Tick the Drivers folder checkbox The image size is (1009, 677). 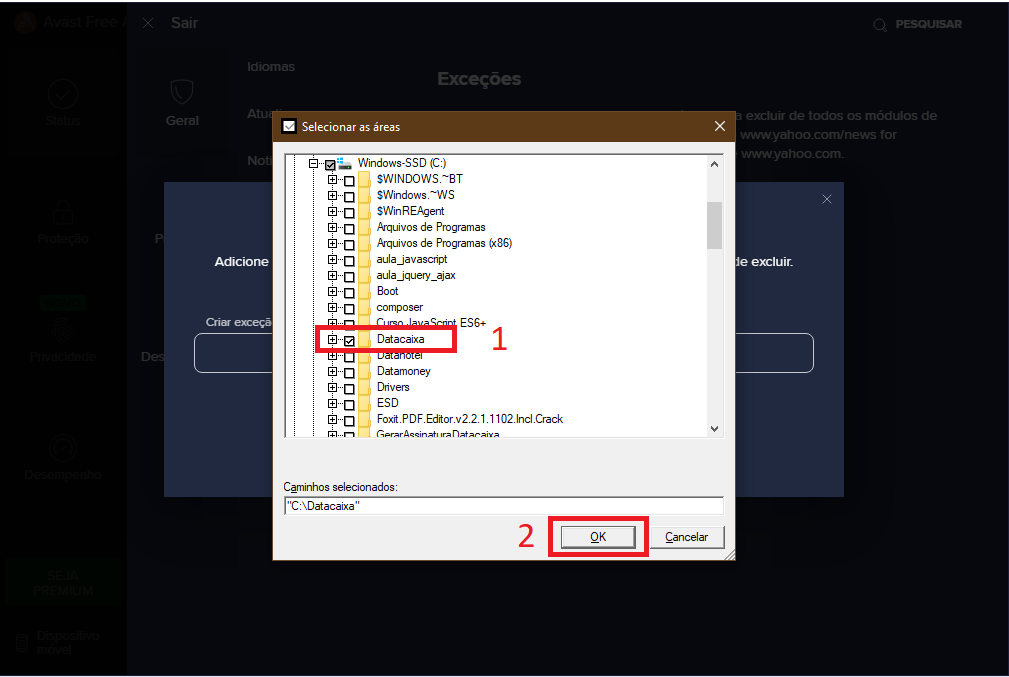(349, 389)
